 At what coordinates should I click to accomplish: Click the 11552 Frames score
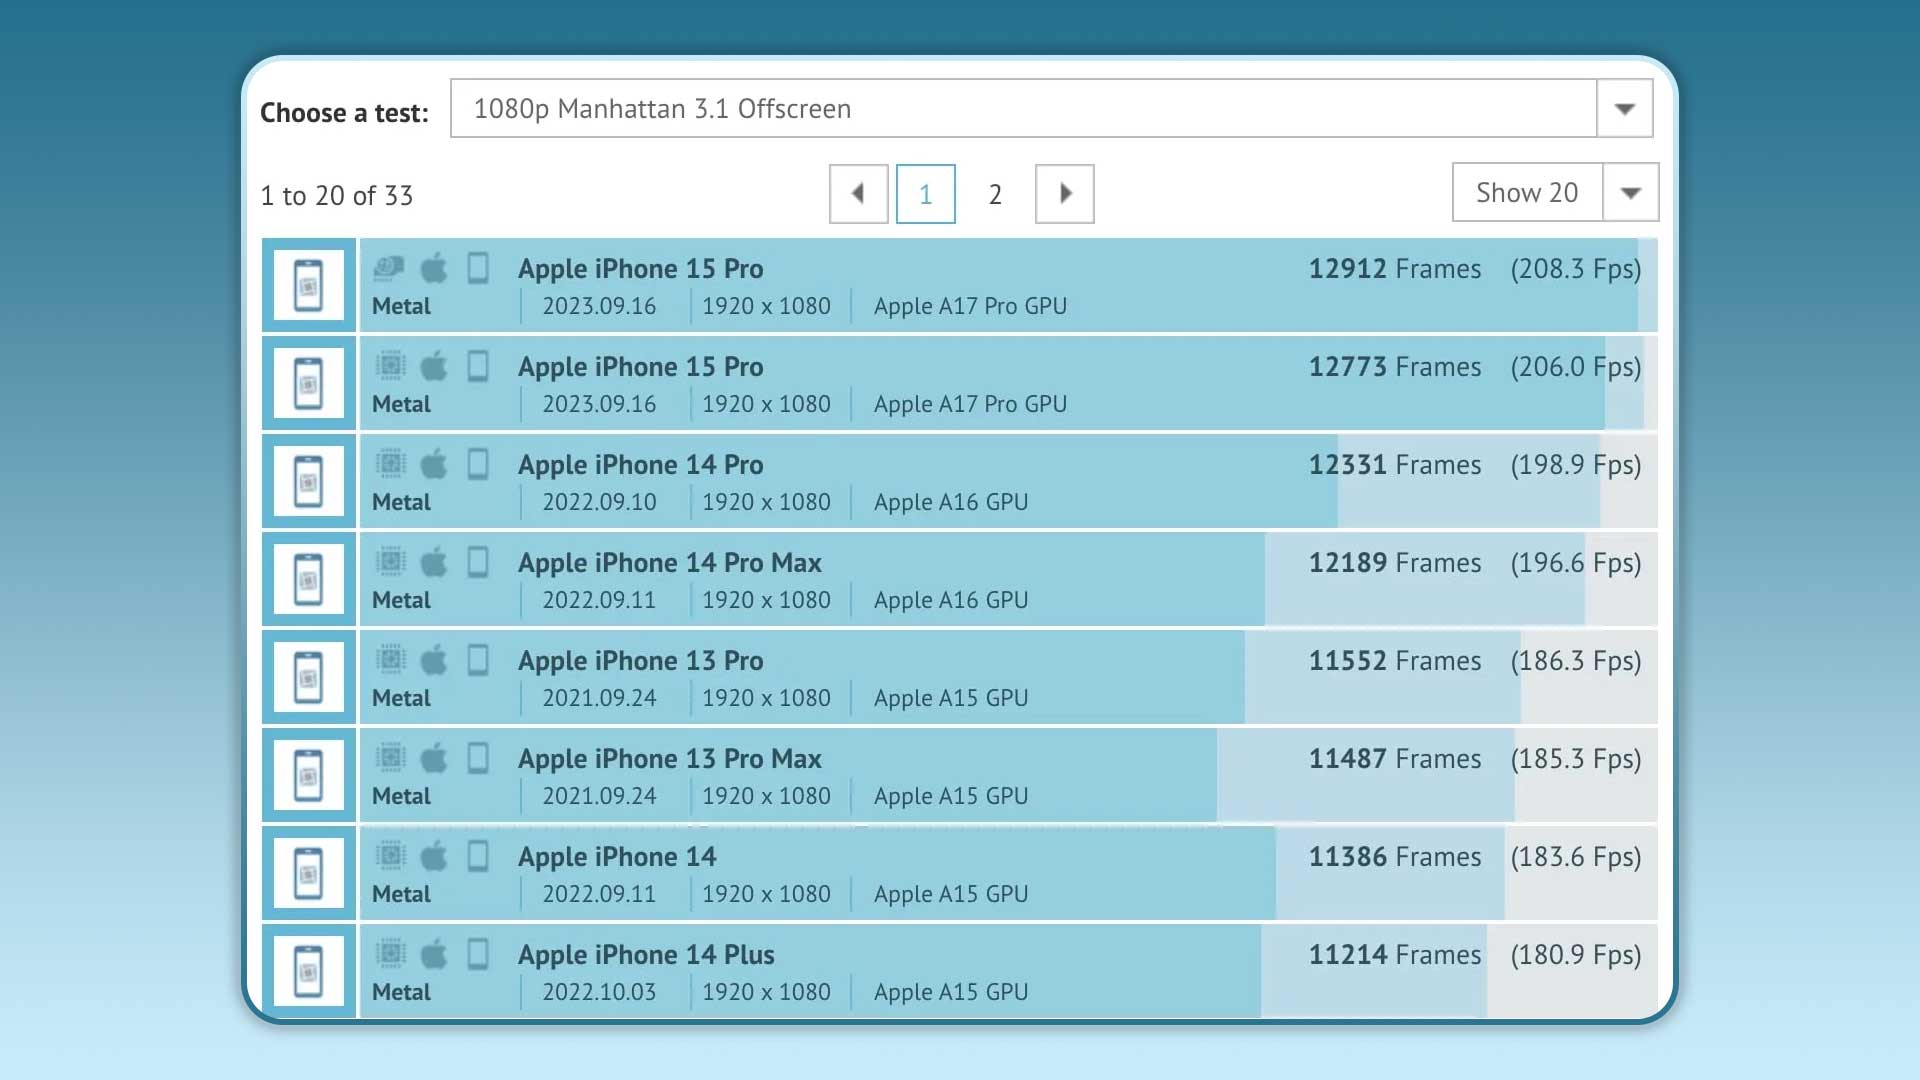click(x=1395, y=661)
